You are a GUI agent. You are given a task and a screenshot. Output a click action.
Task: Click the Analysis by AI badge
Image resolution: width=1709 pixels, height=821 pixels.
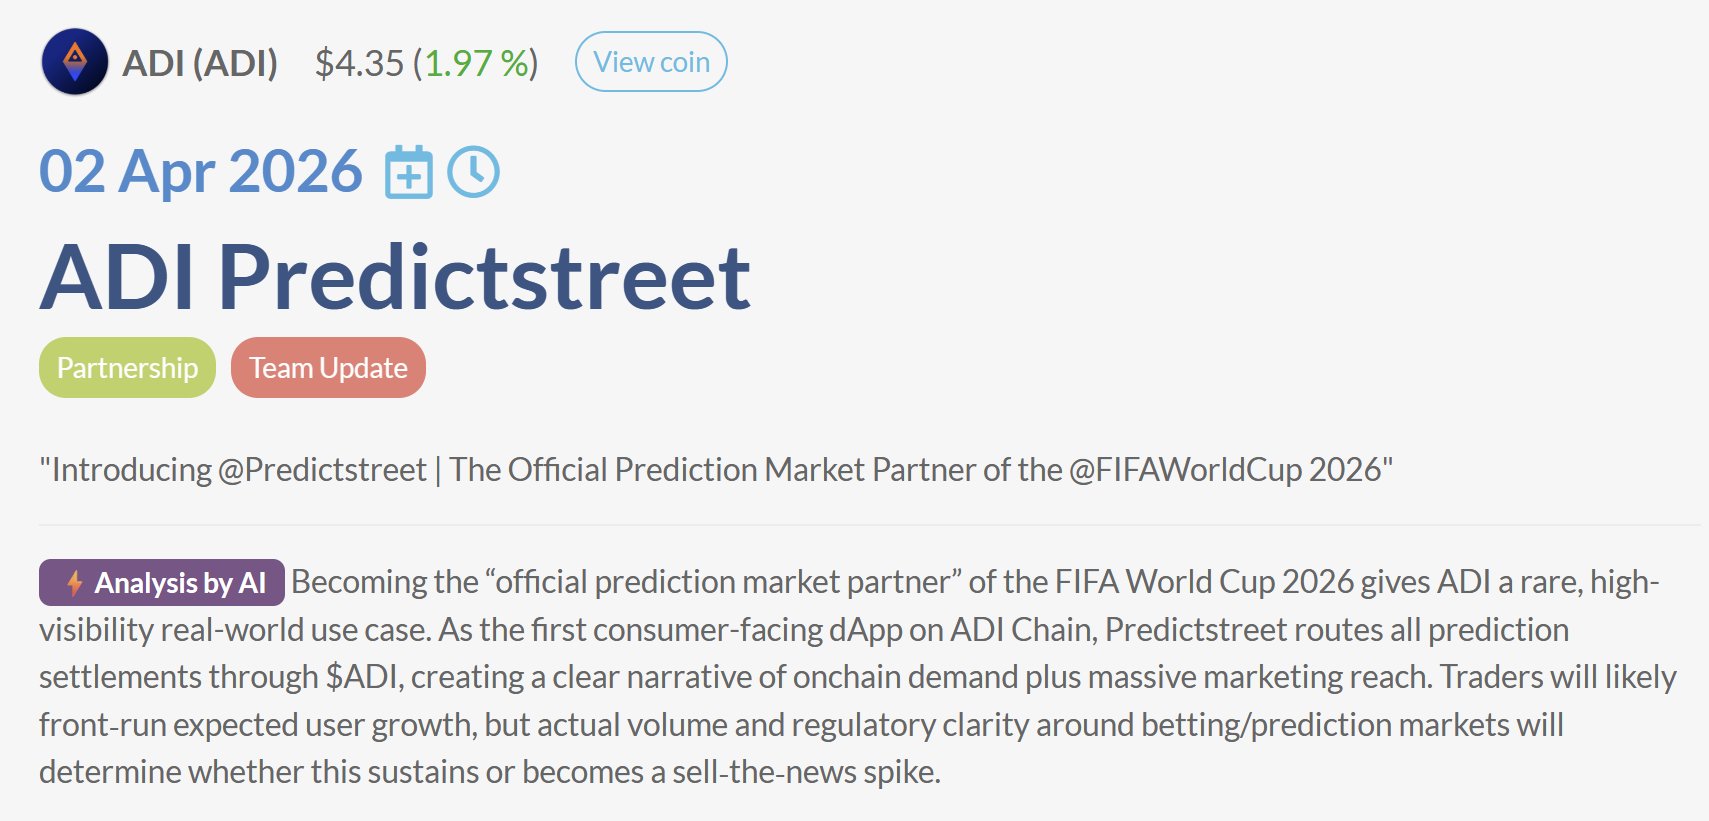point(162,583)
